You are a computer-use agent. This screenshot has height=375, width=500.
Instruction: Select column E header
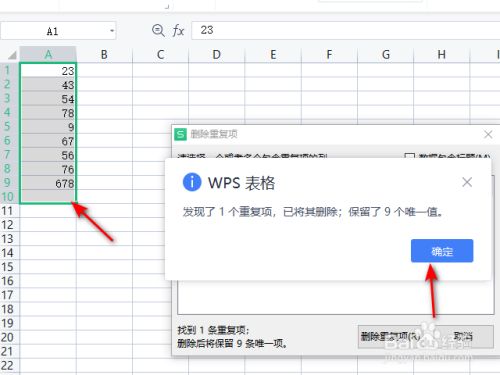273,54
